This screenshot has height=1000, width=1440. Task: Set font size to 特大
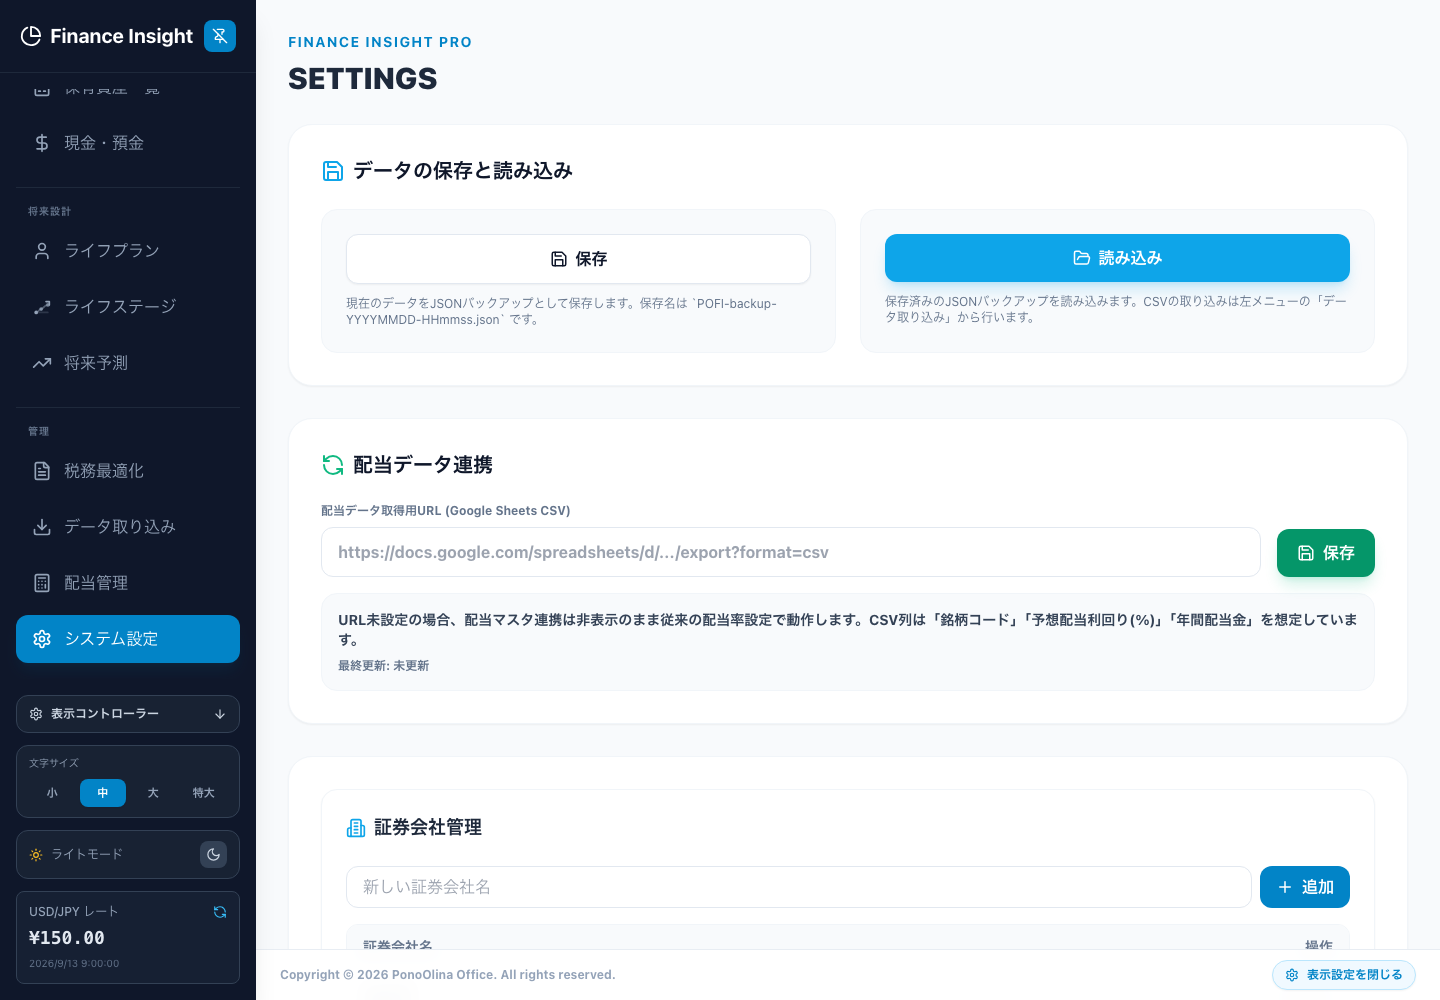click(204, 793)
